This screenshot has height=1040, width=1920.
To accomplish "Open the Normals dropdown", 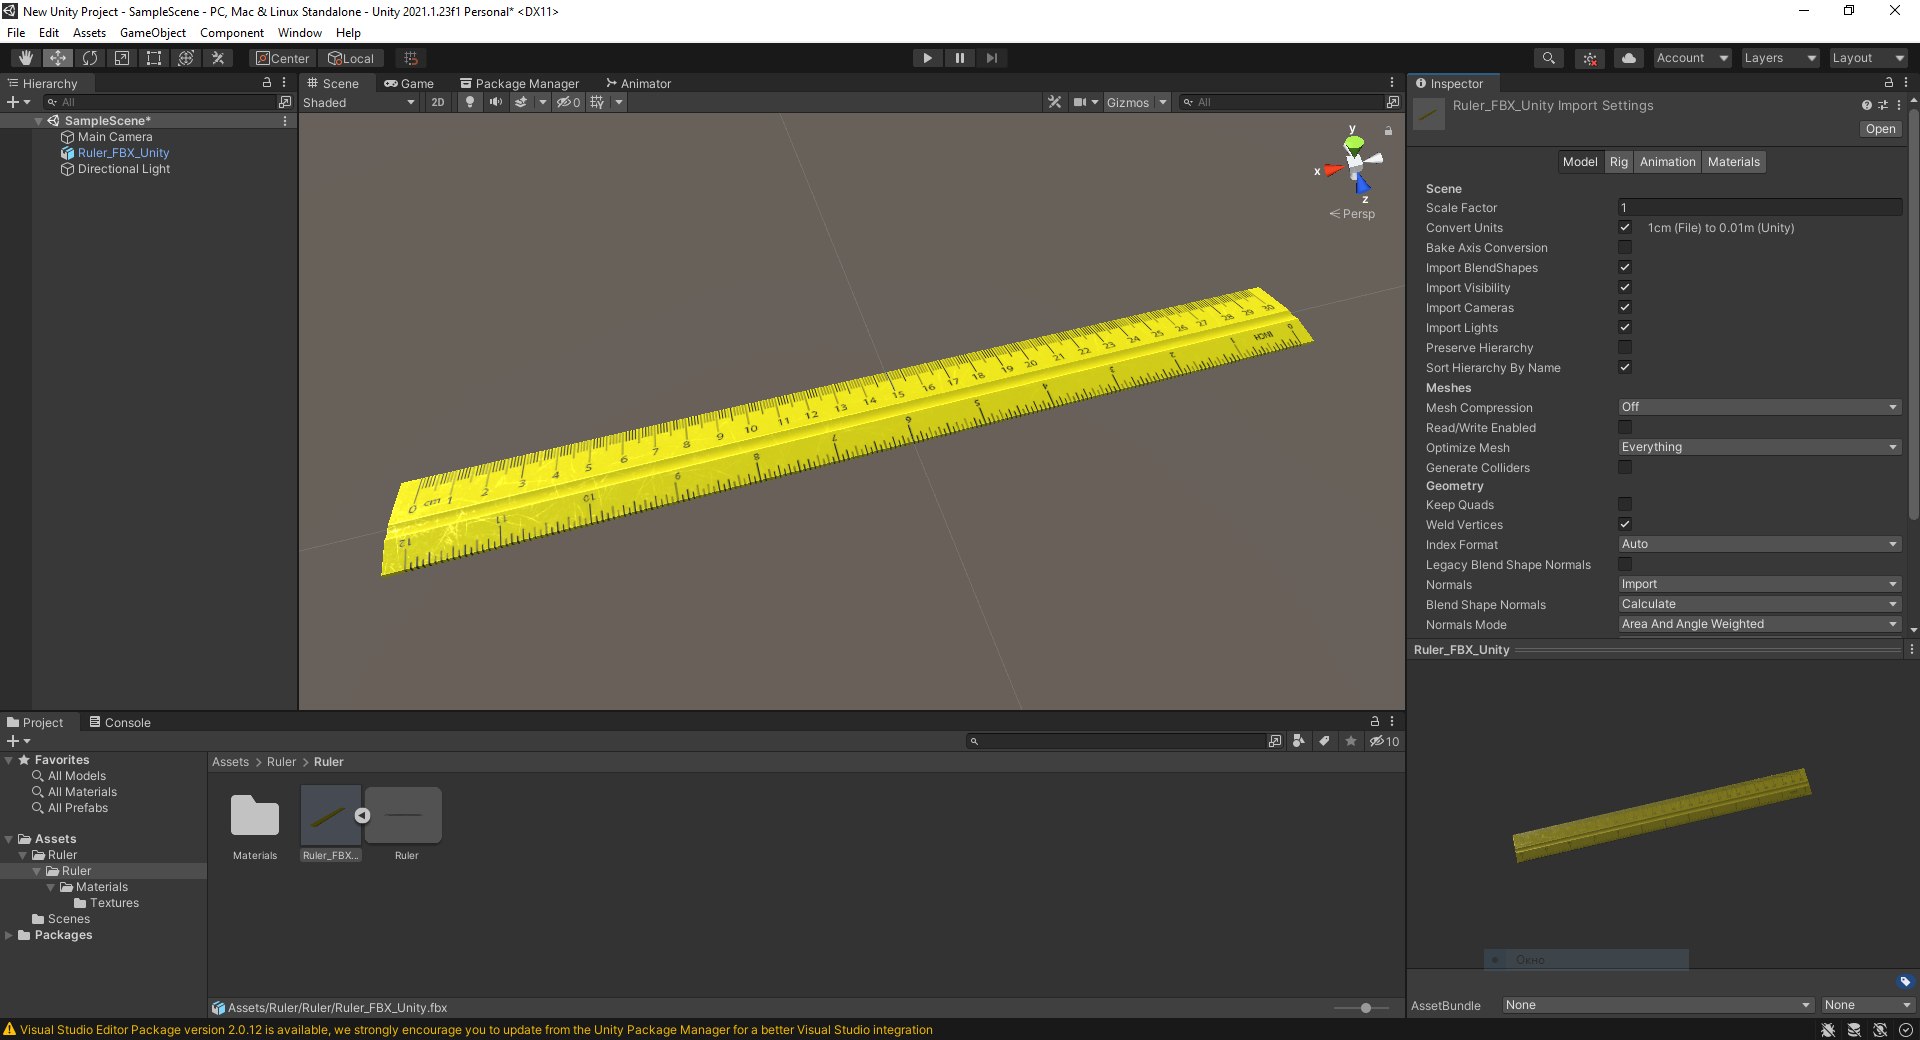I will coord(1759,584).
